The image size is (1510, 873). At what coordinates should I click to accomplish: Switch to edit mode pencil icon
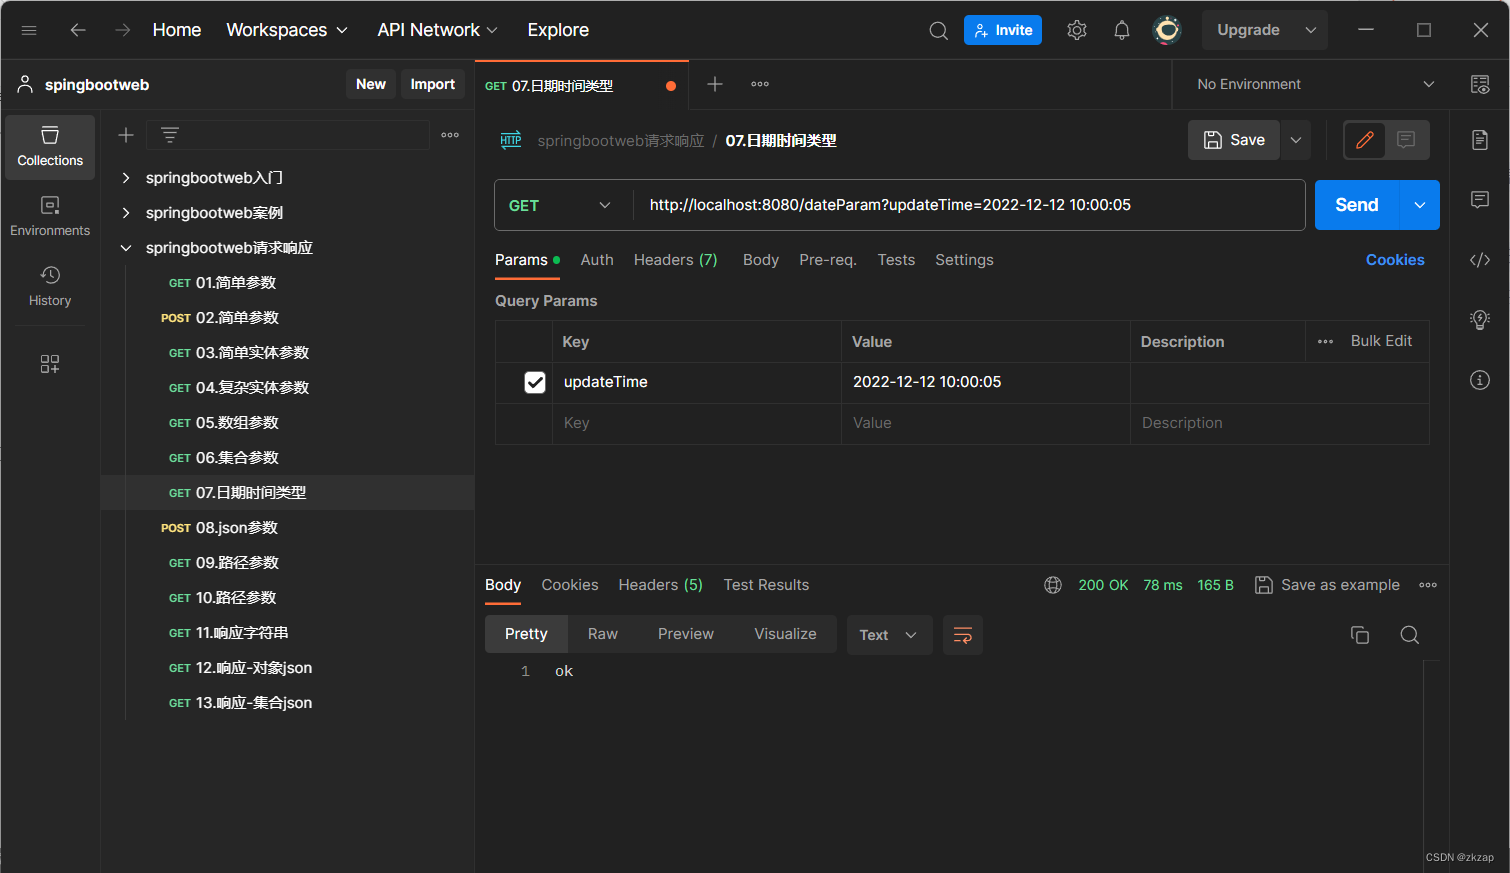tap(1365, 140)
